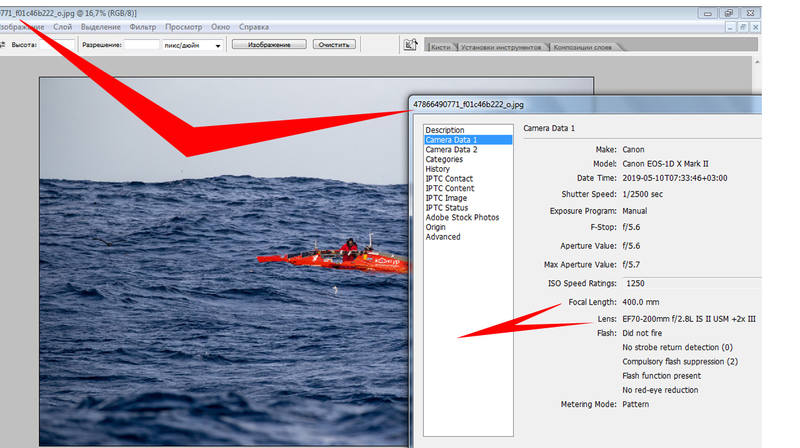The height and width of the screenshot is (448, 800).
Task: Switch to the Композиции слоев tab
Action: click(x=583, y=47)
